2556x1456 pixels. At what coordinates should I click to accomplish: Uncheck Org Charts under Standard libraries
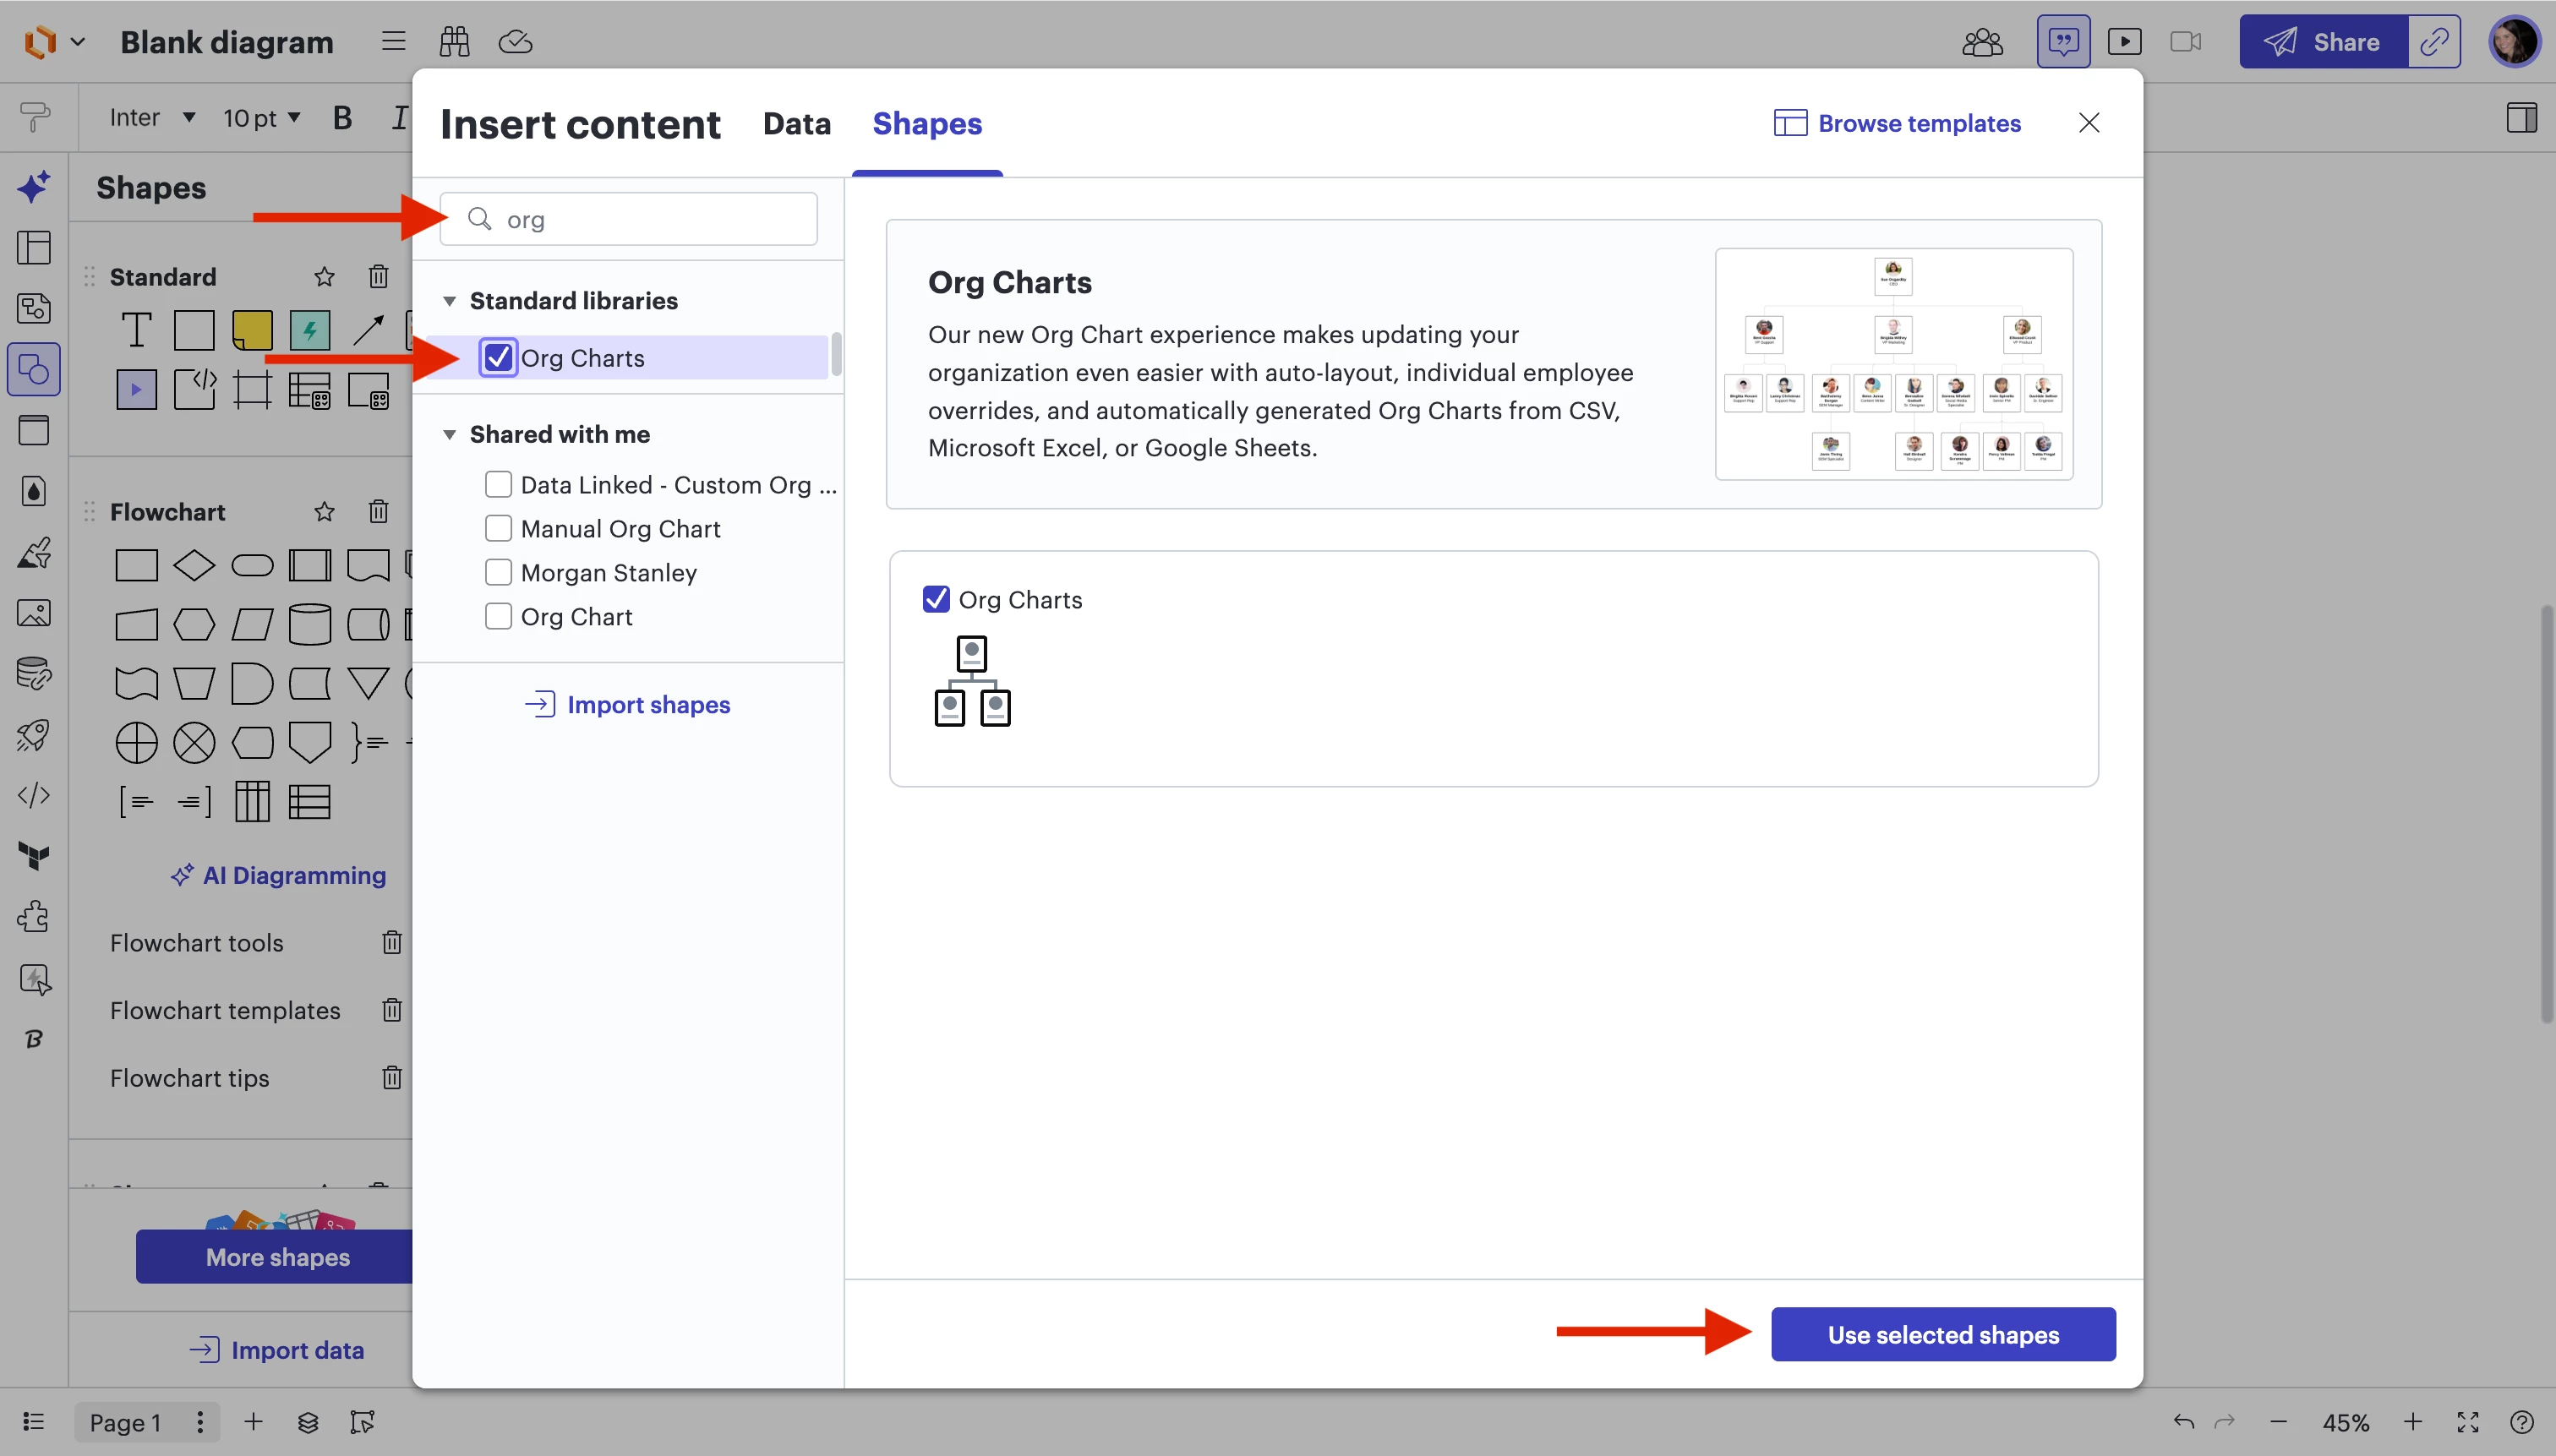(x=498, y=358)
